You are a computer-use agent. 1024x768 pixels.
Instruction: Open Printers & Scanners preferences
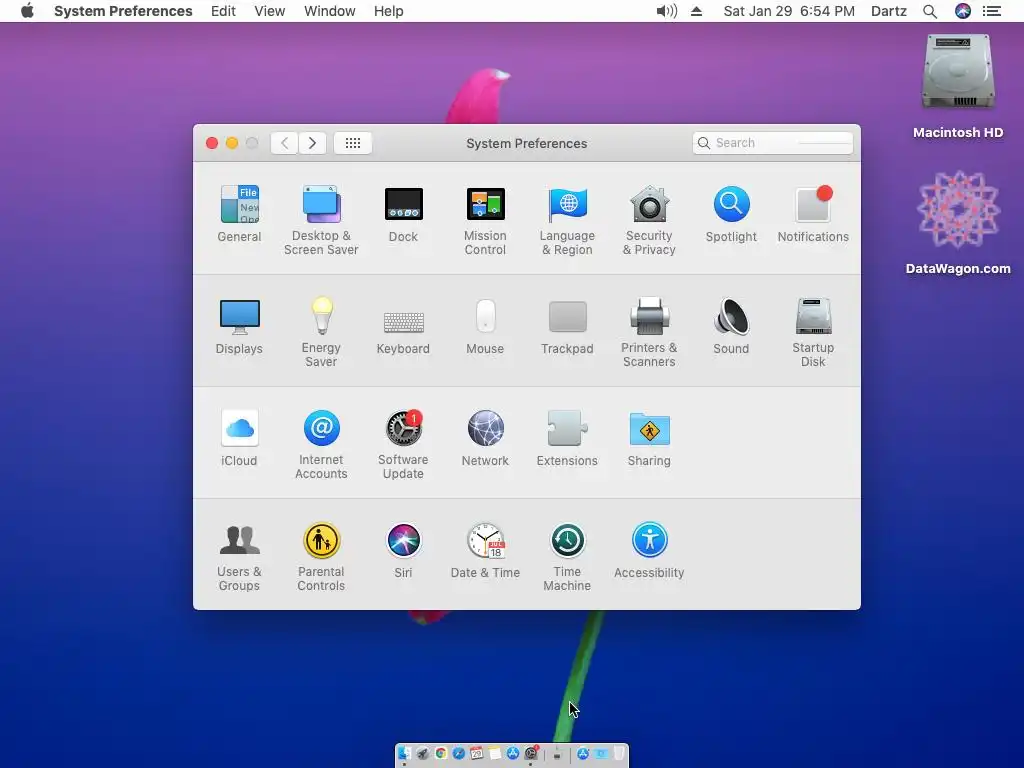click(649, 332)
